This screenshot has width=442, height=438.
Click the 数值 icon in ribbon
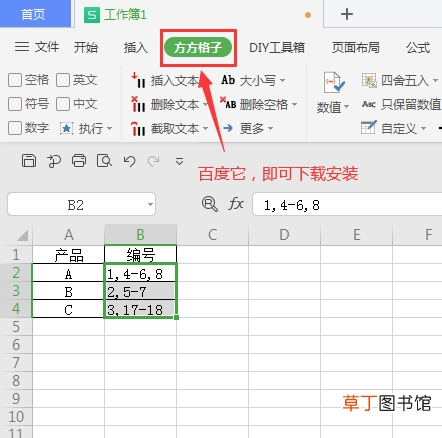point(334,83)
